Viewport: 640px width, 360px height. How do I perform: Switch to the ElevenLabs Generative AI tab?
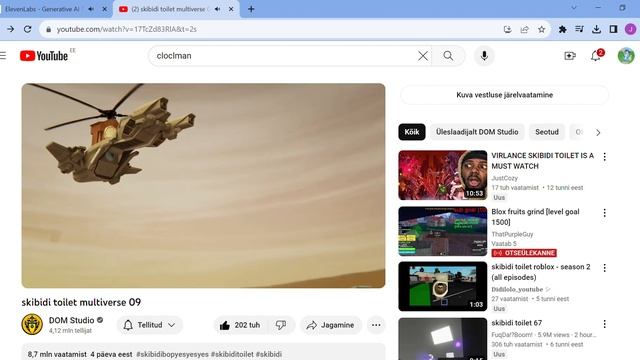[x=42, y=9]
